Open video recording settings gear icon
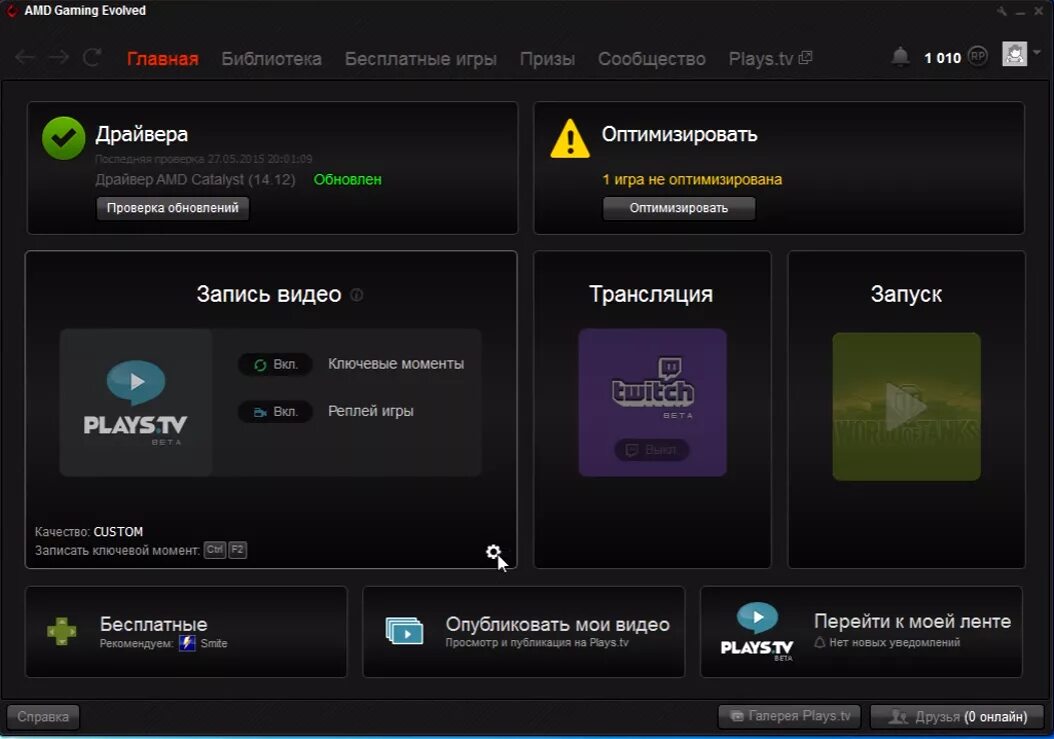1054x739 pixels. tap(493, 552)
